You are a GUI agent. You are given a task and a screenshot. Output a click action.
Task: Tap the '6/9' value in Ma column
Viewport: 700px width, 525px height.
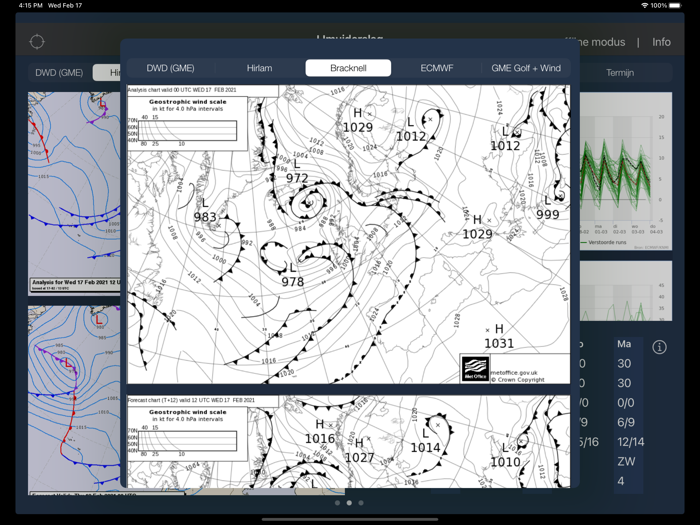[x=626, y=422]
